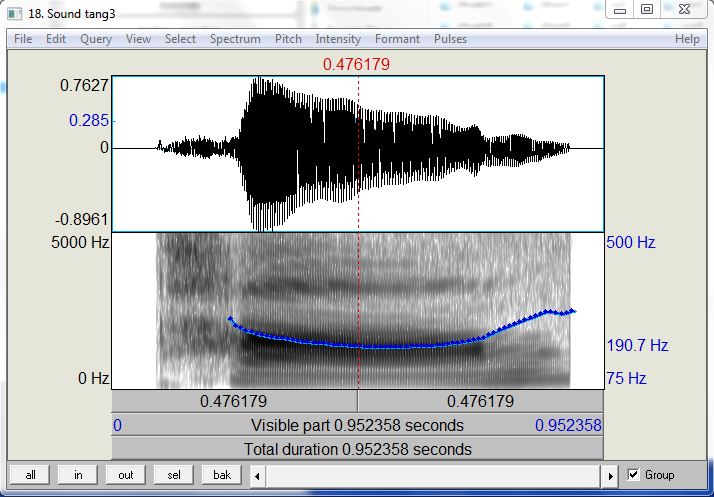Open the File menu
714x497 pixels.
(23, 39)
